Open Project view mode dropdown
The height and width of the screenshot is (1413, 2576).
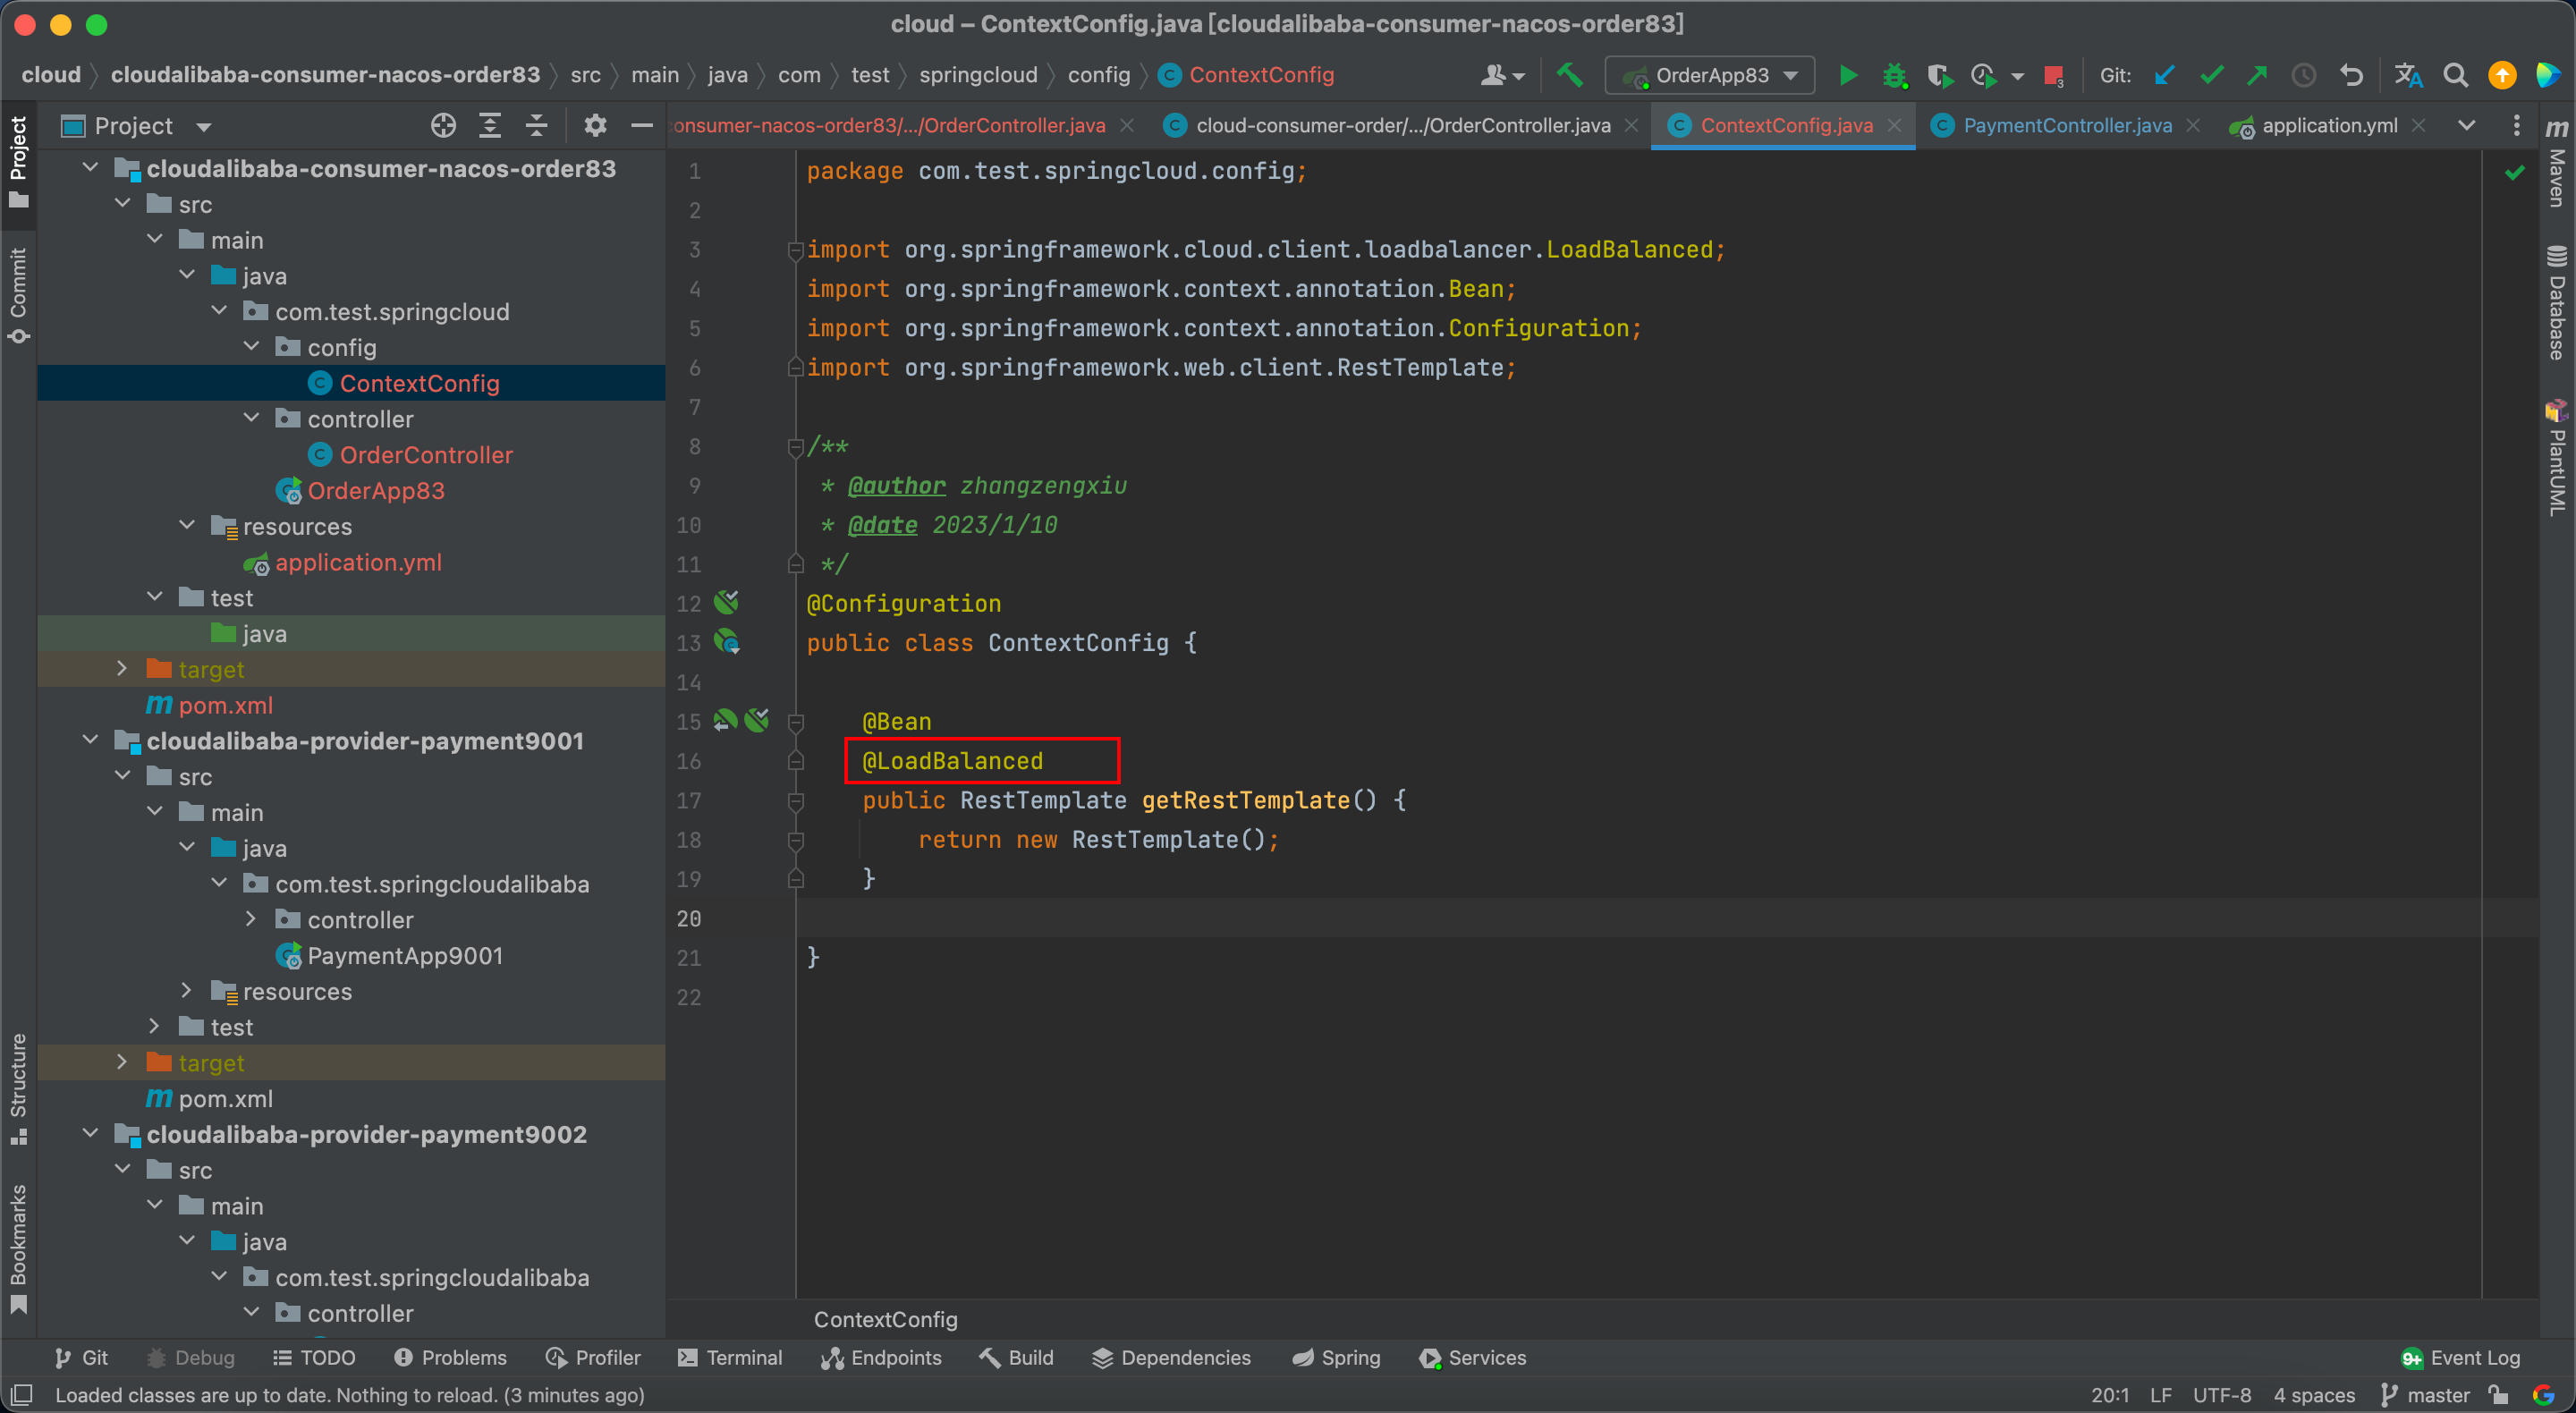[204, 126]
